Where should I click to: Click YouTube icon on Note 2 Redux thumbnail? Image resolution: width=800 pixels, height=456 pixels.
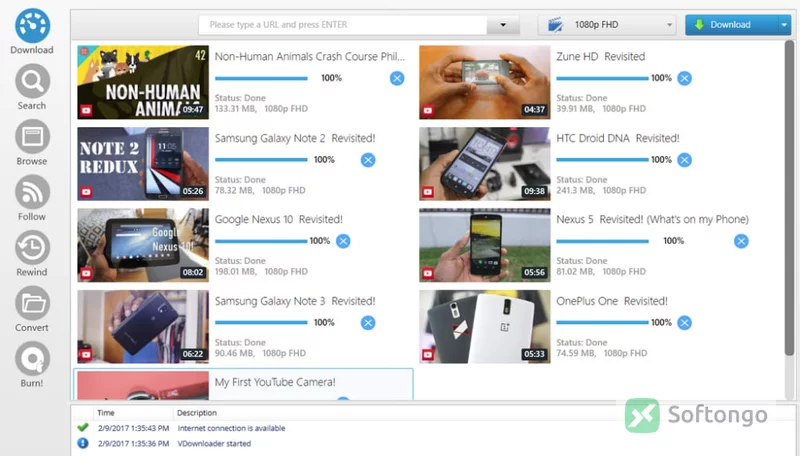coord(86,192)
